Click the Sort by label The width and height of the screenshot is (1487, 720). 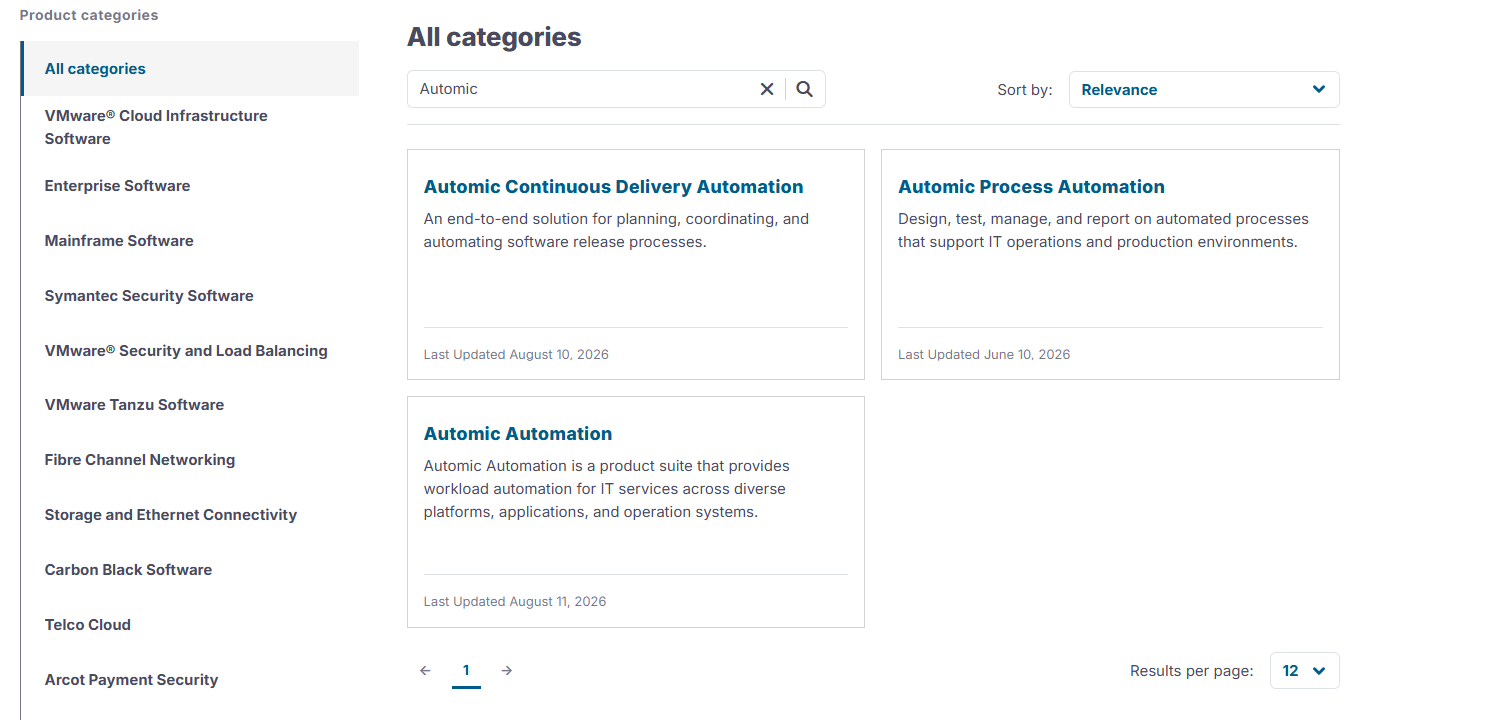(1025, 90)
